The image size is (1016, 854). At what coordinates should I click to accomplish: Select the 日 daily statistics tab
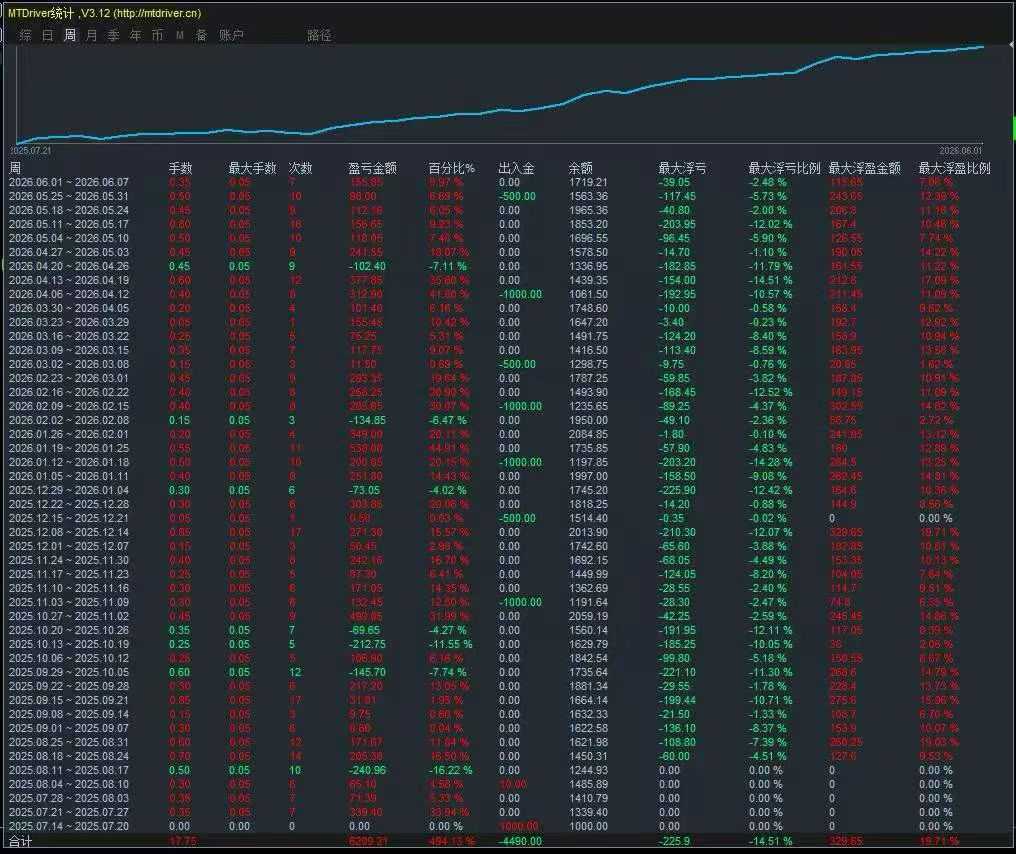[48, 35]
